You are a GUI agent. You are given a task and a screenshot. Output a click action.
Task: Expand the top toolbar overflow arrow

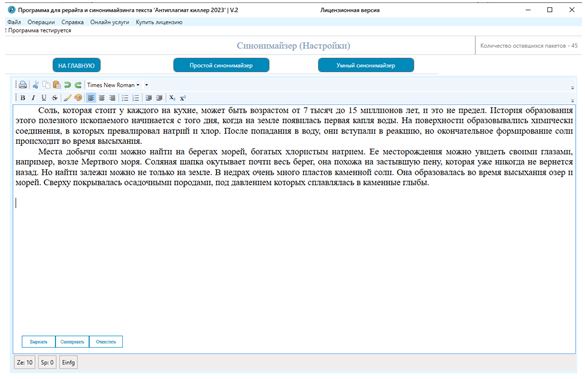tap(572, 87)
